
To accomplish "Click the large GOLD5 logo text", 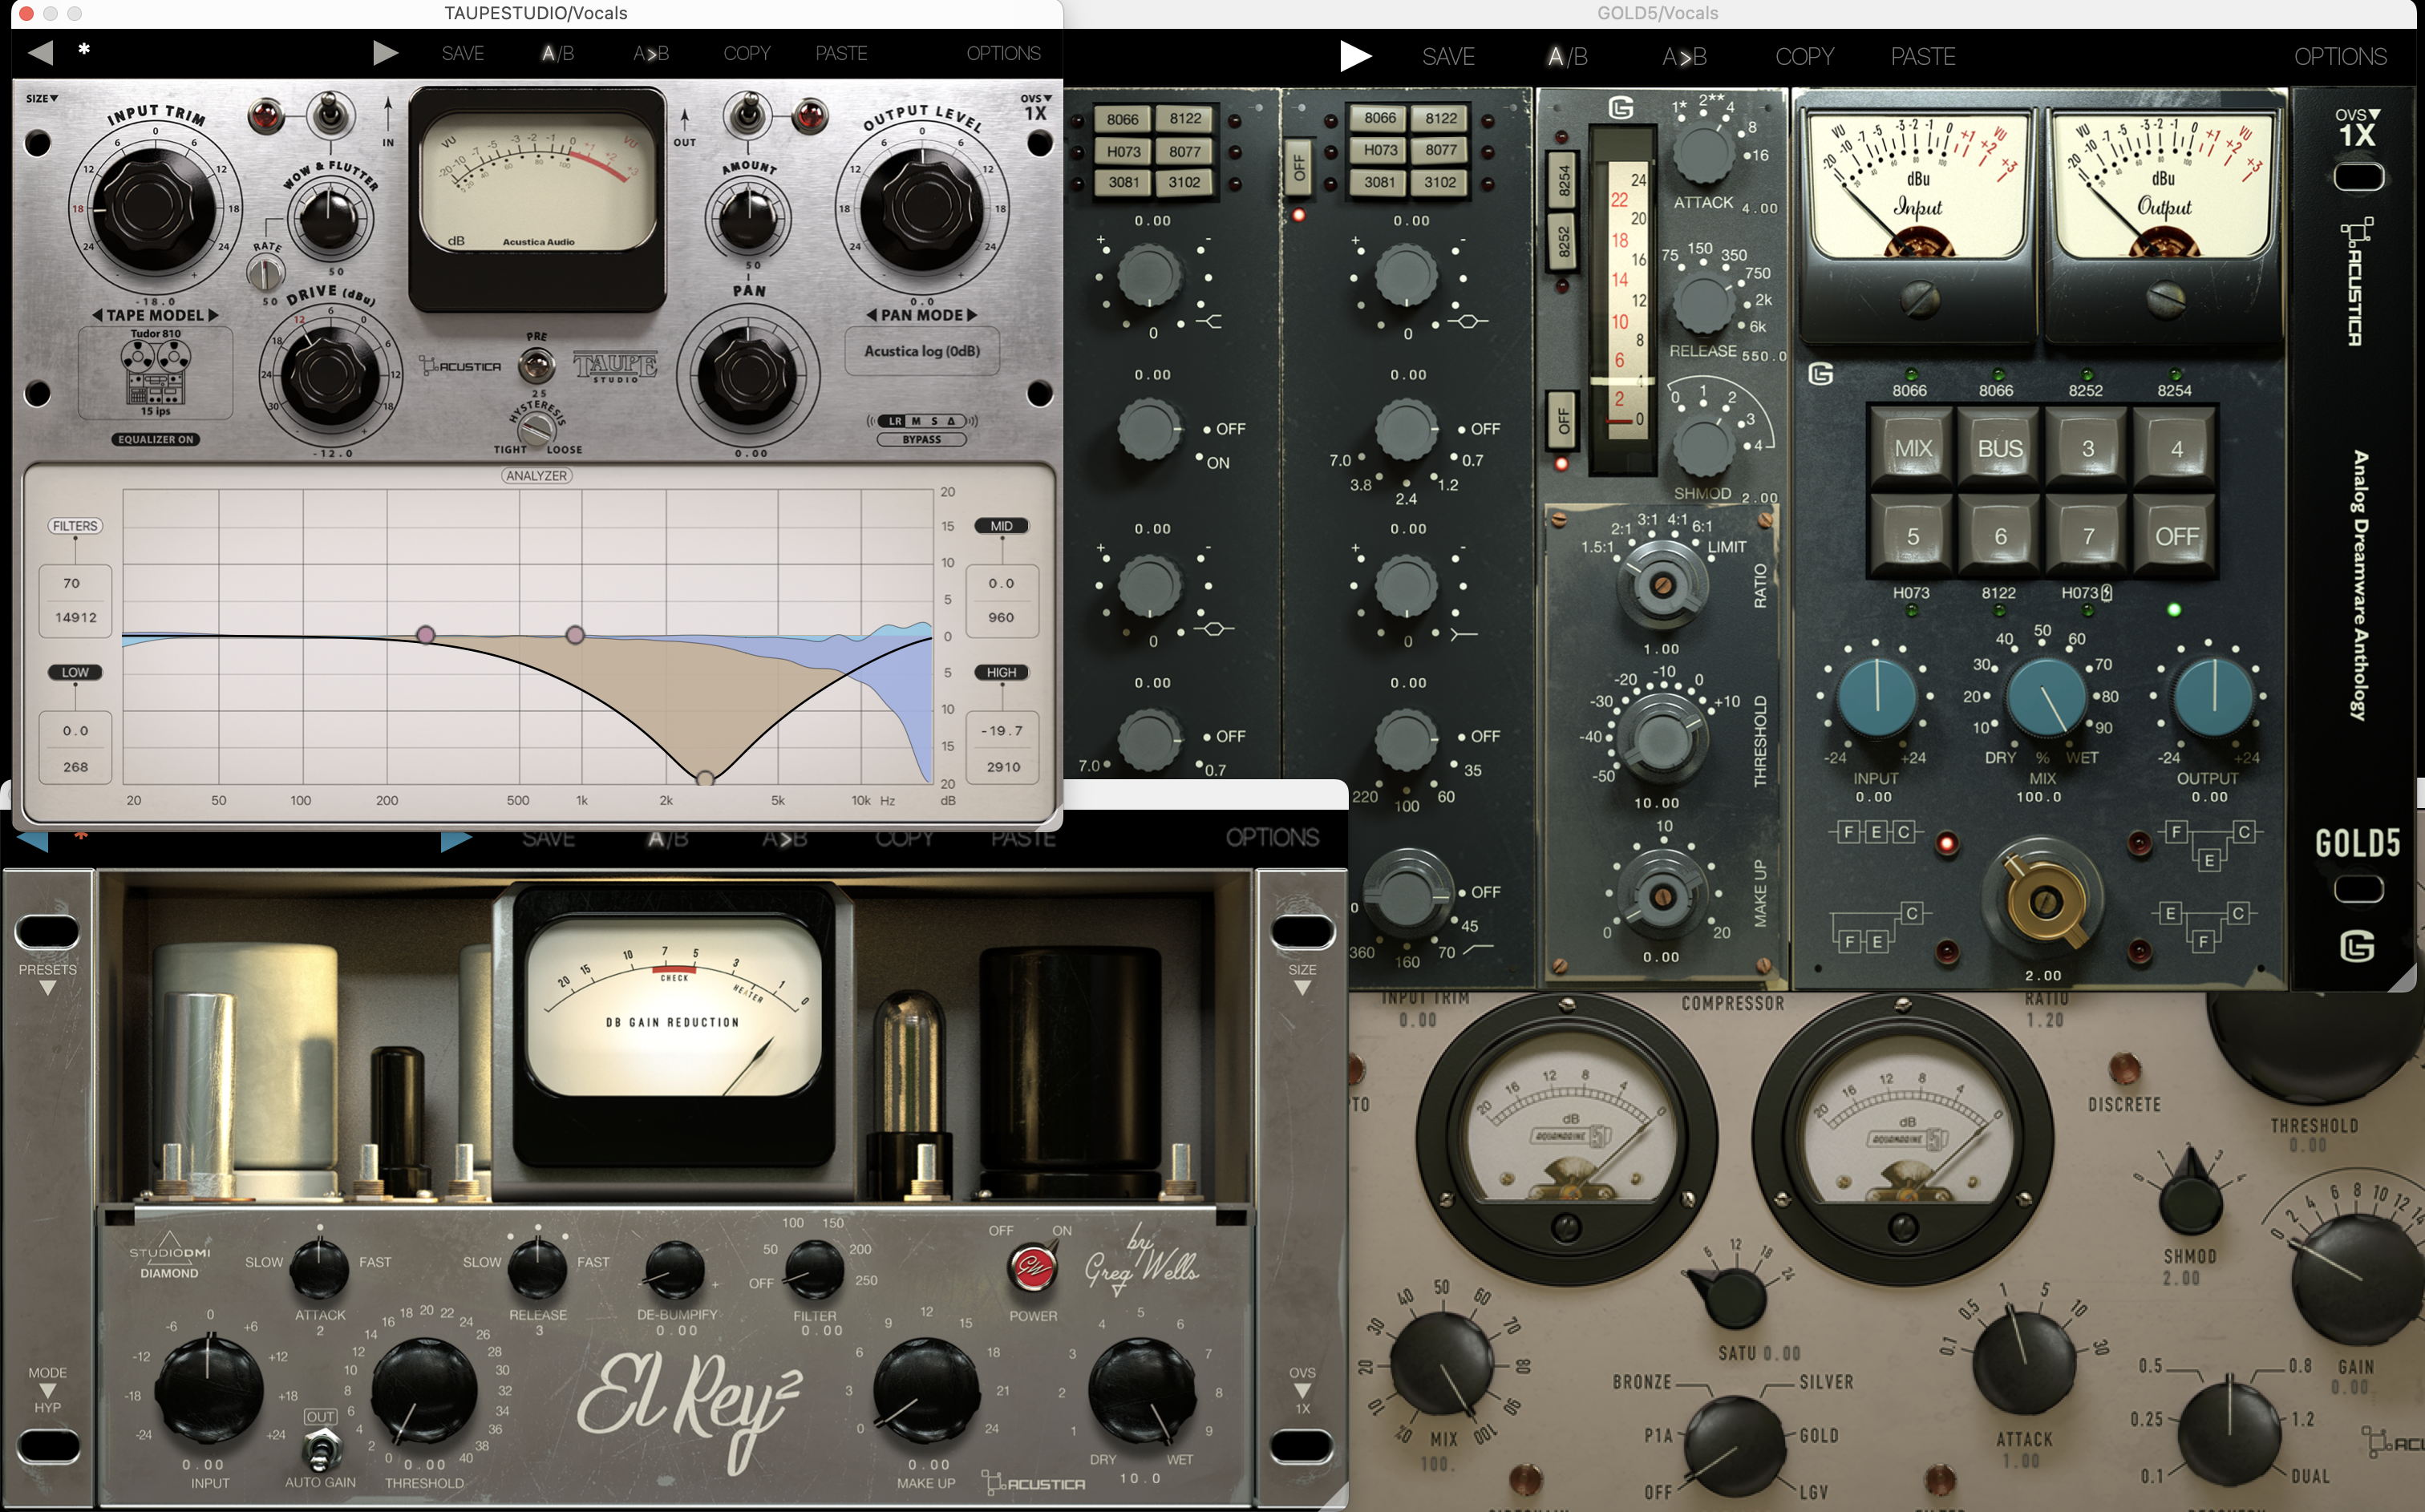I will point(2357,843).
